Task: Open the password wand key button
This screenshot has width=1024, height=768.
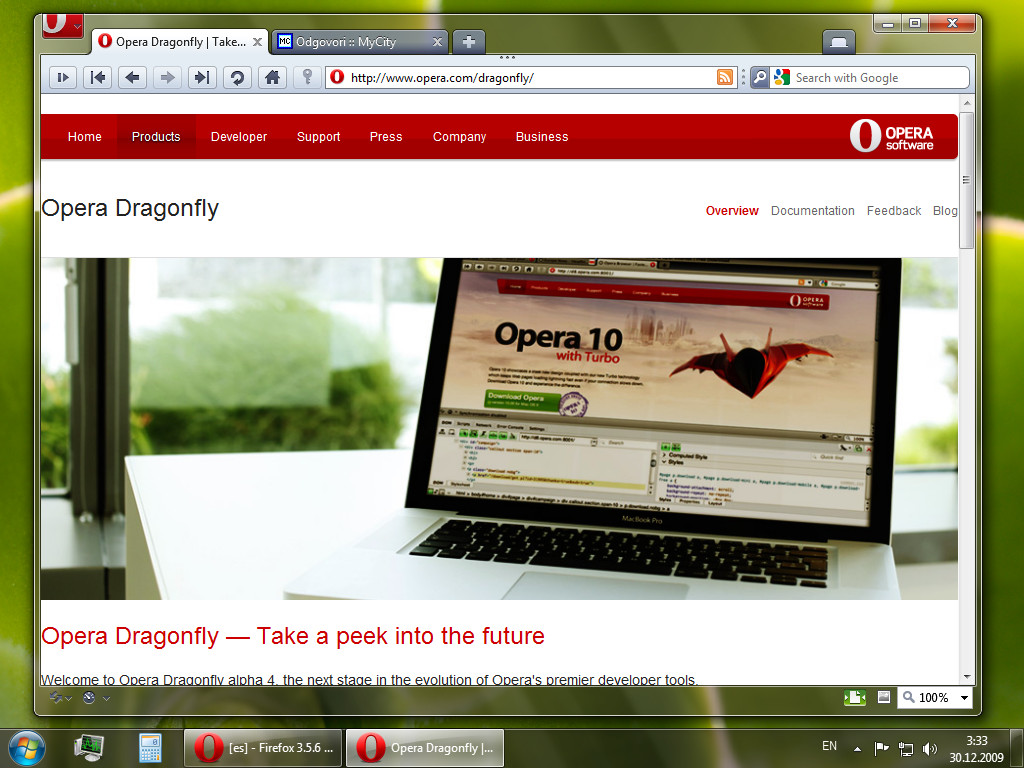Action: (307, 78)
